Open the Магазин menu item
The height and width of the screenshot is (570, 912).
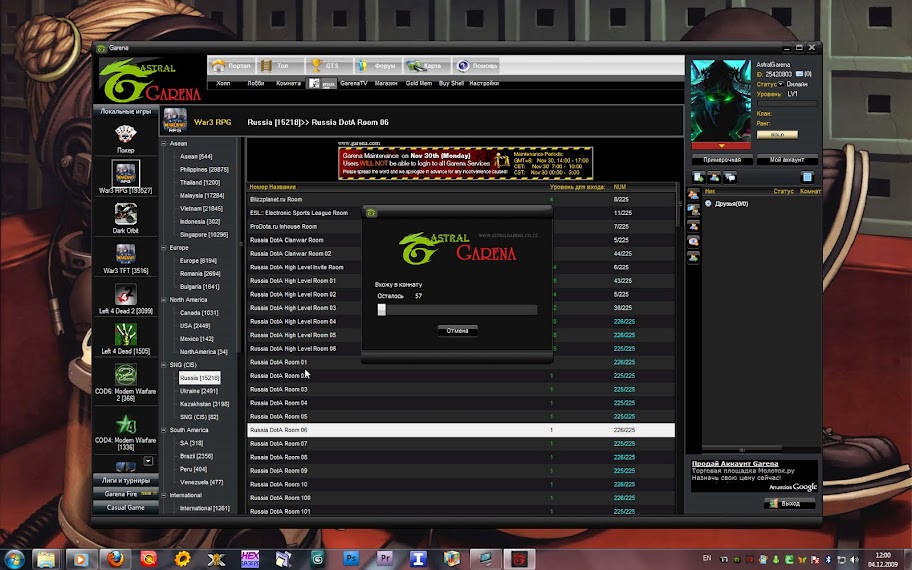tap(386, 84)
